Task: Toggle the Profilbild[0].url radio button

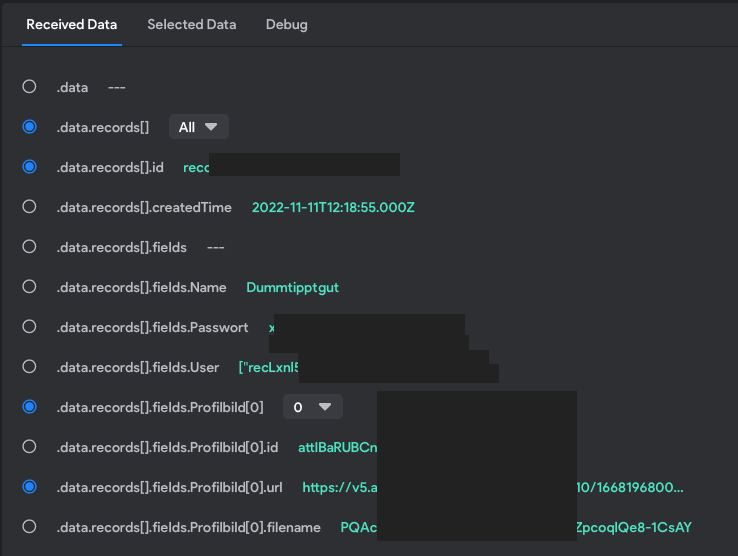Action: click(29, 487)
